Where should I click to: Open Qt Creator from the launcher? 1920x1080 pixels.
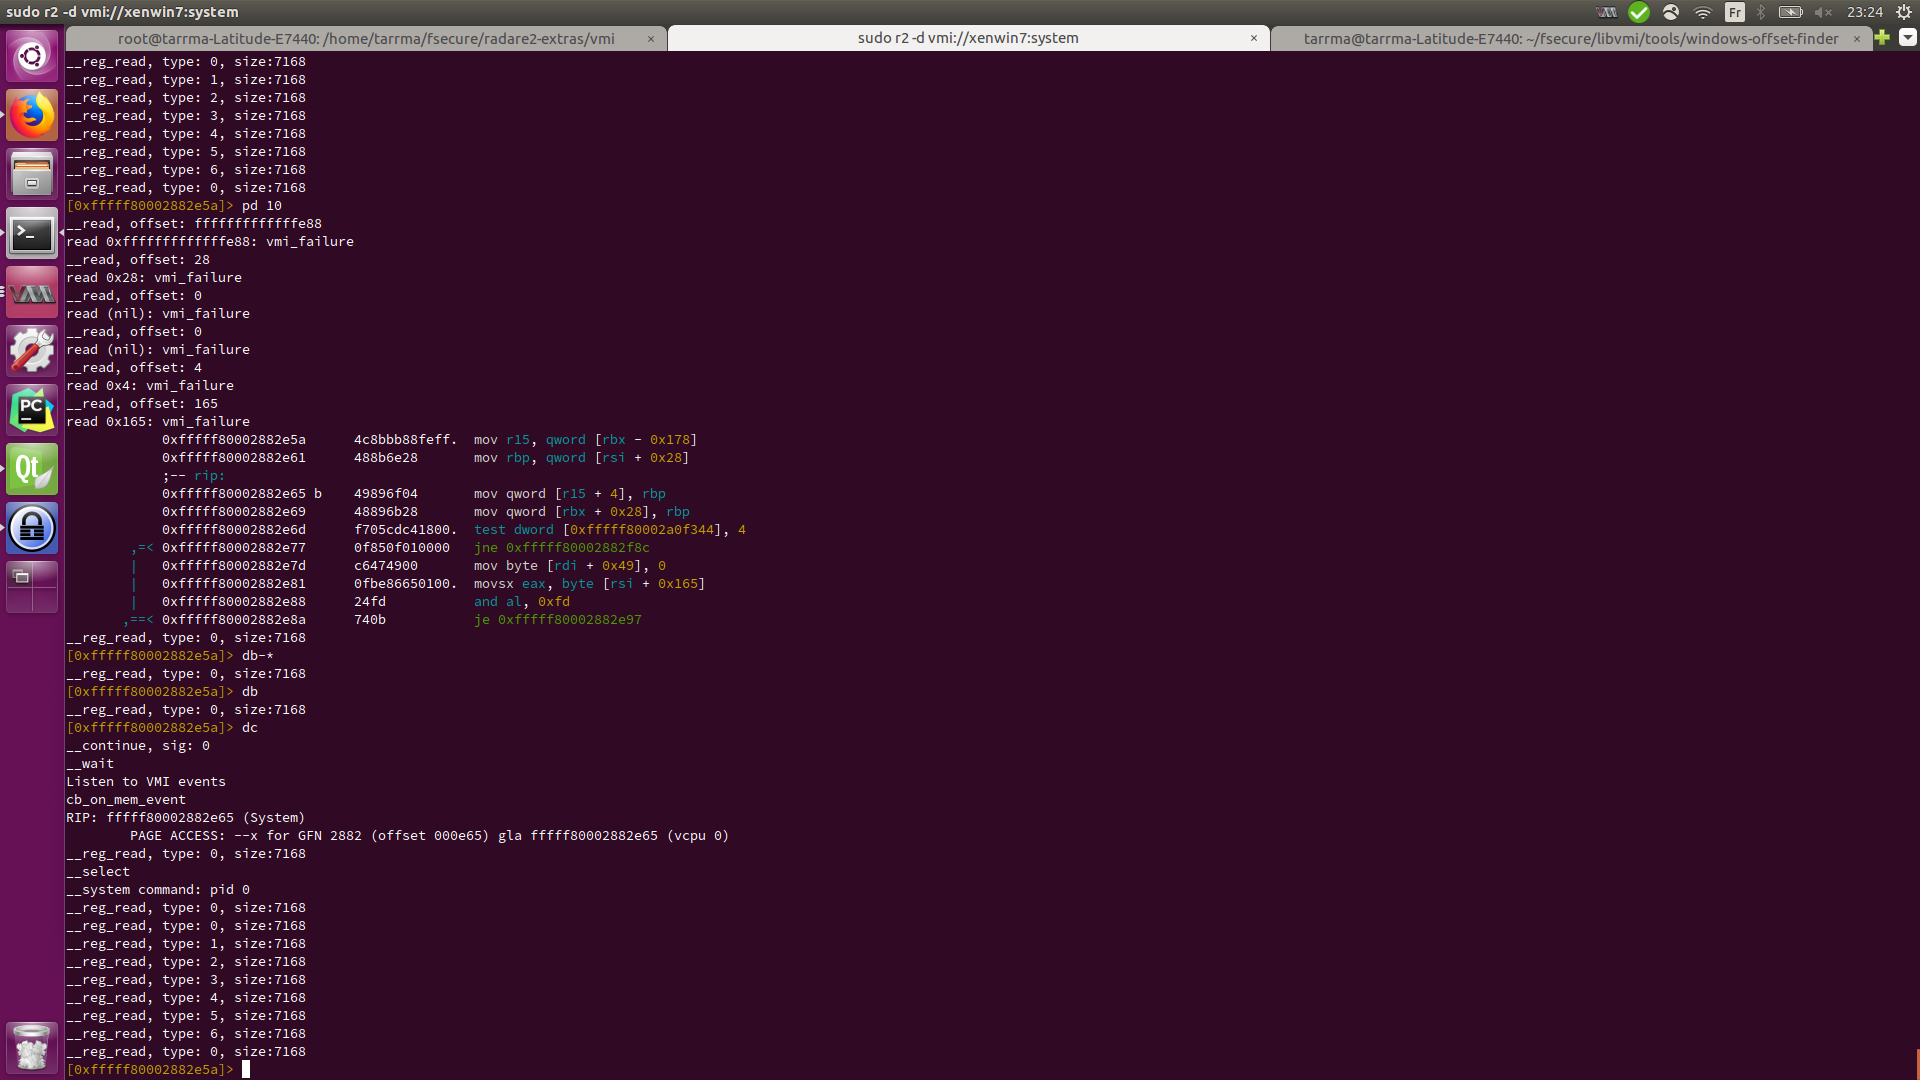32,468
